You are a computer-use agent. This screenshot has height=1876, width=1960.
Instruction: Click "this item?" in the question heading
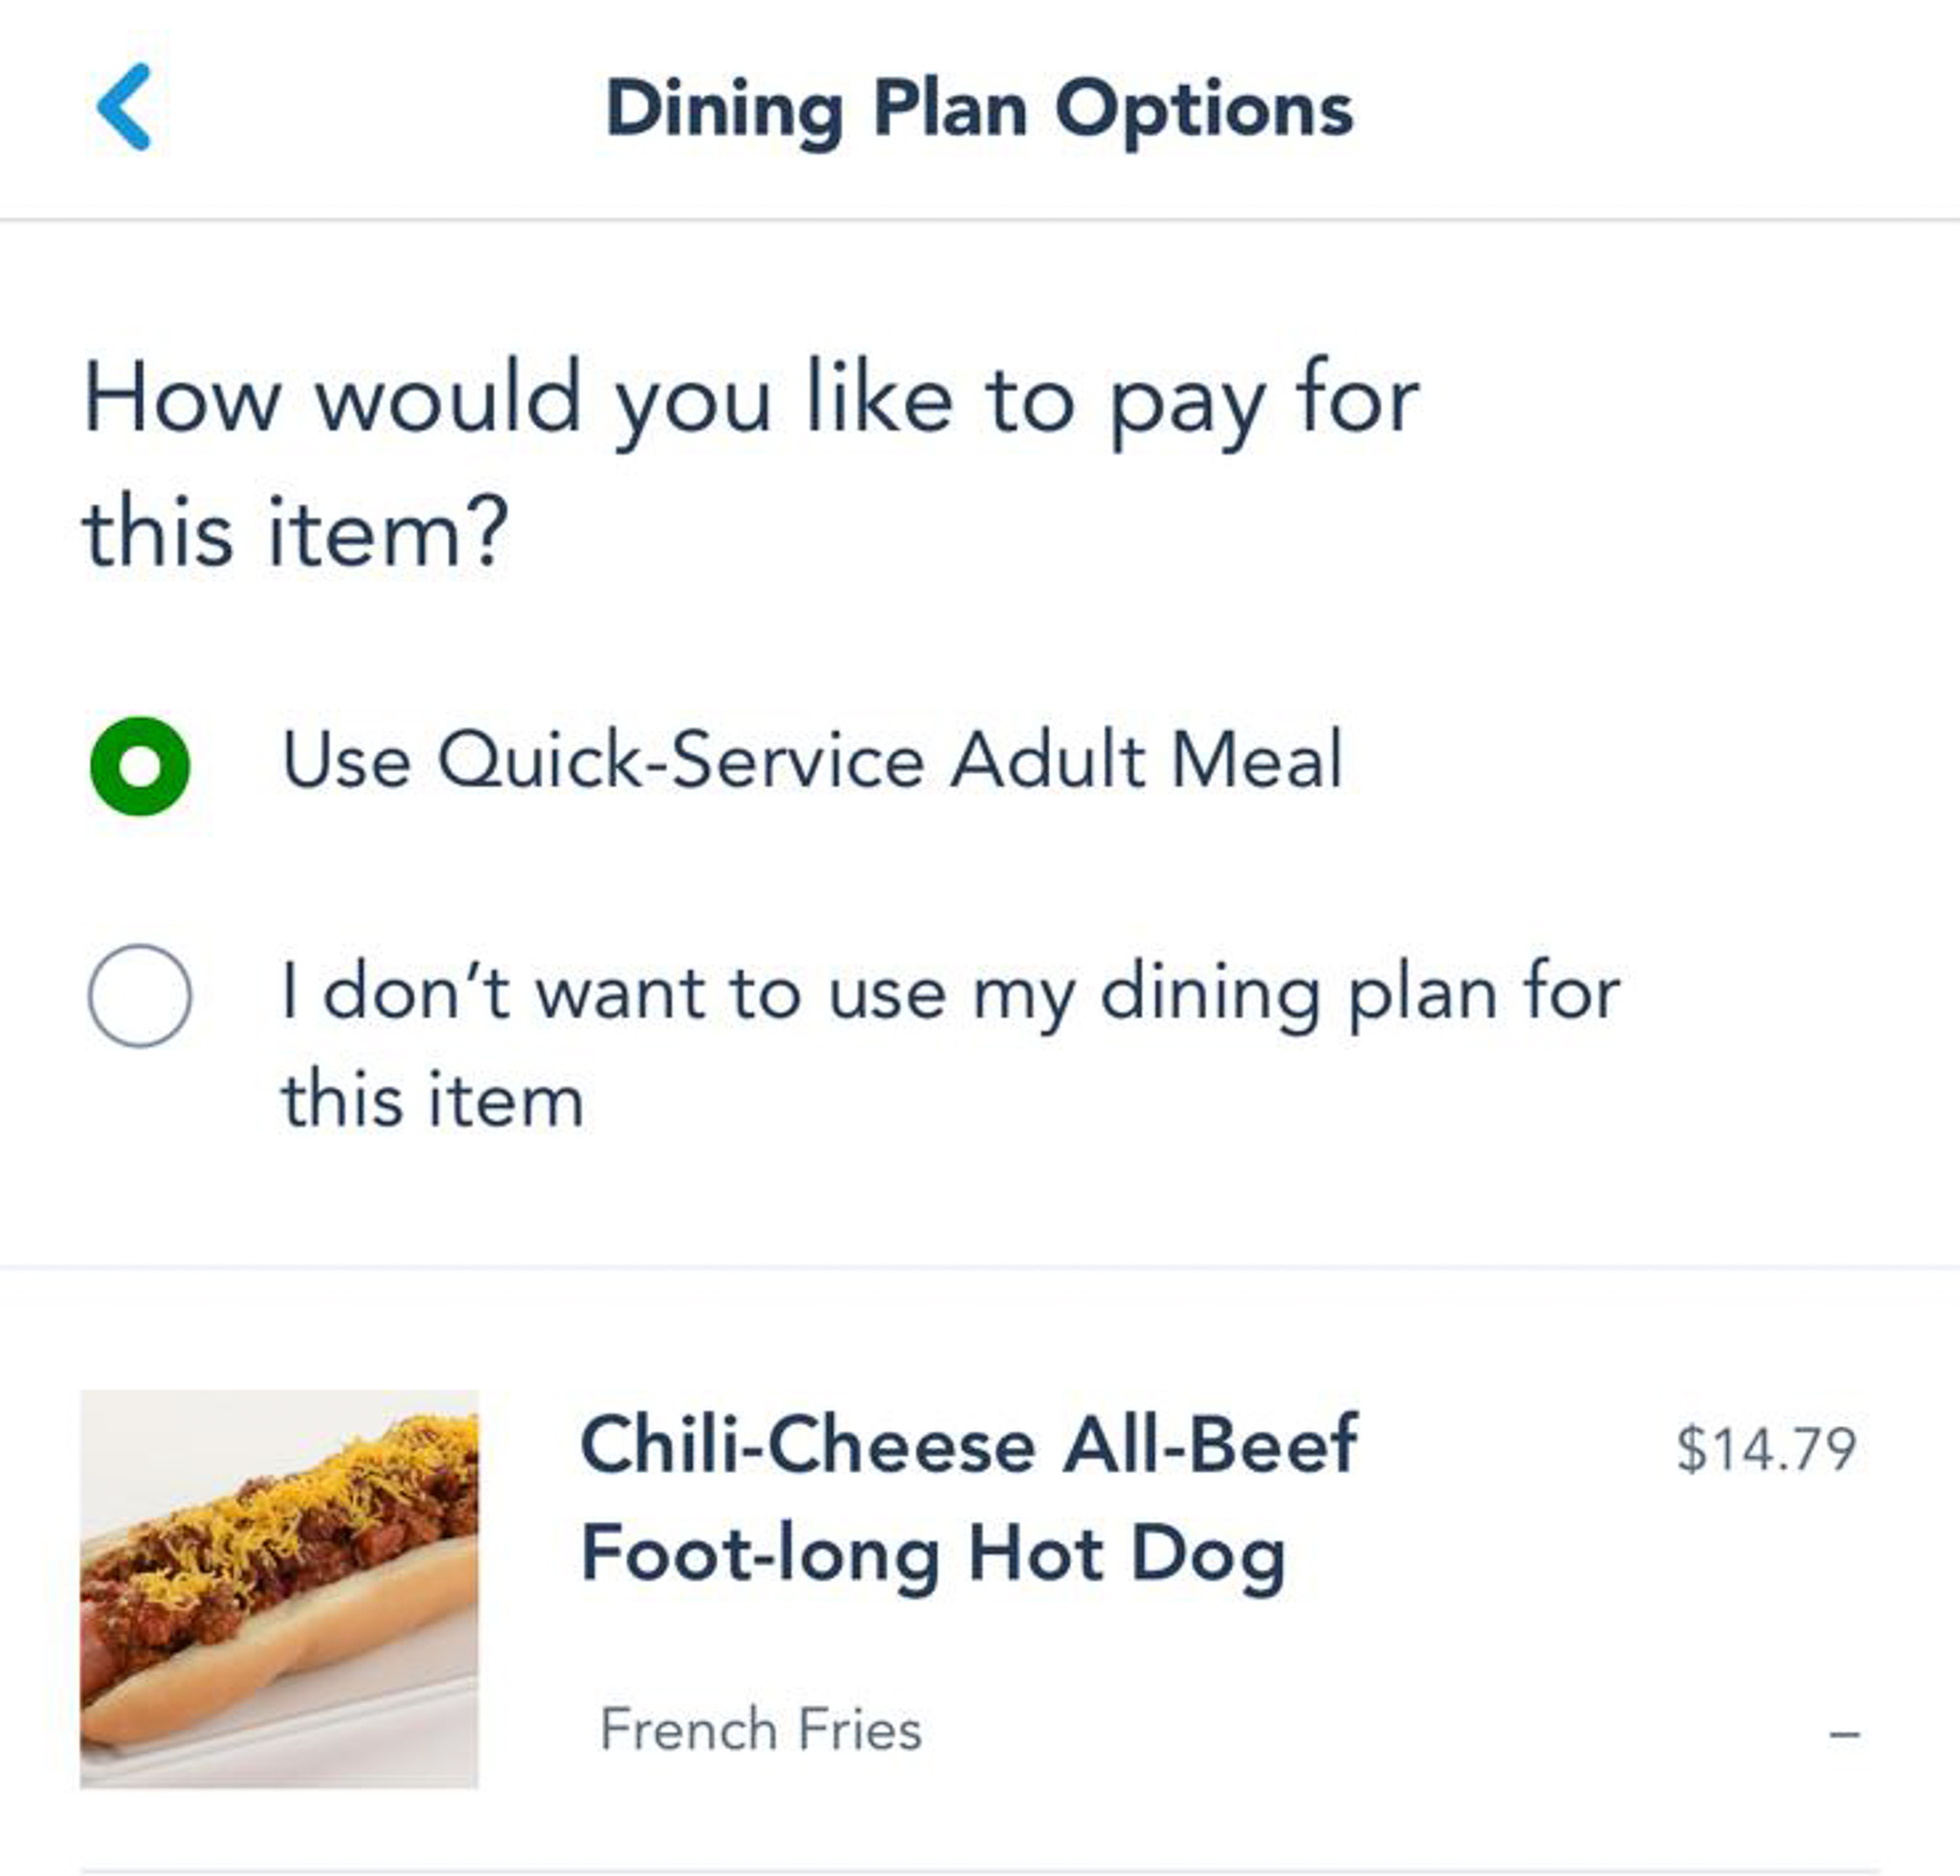(296, 534)
